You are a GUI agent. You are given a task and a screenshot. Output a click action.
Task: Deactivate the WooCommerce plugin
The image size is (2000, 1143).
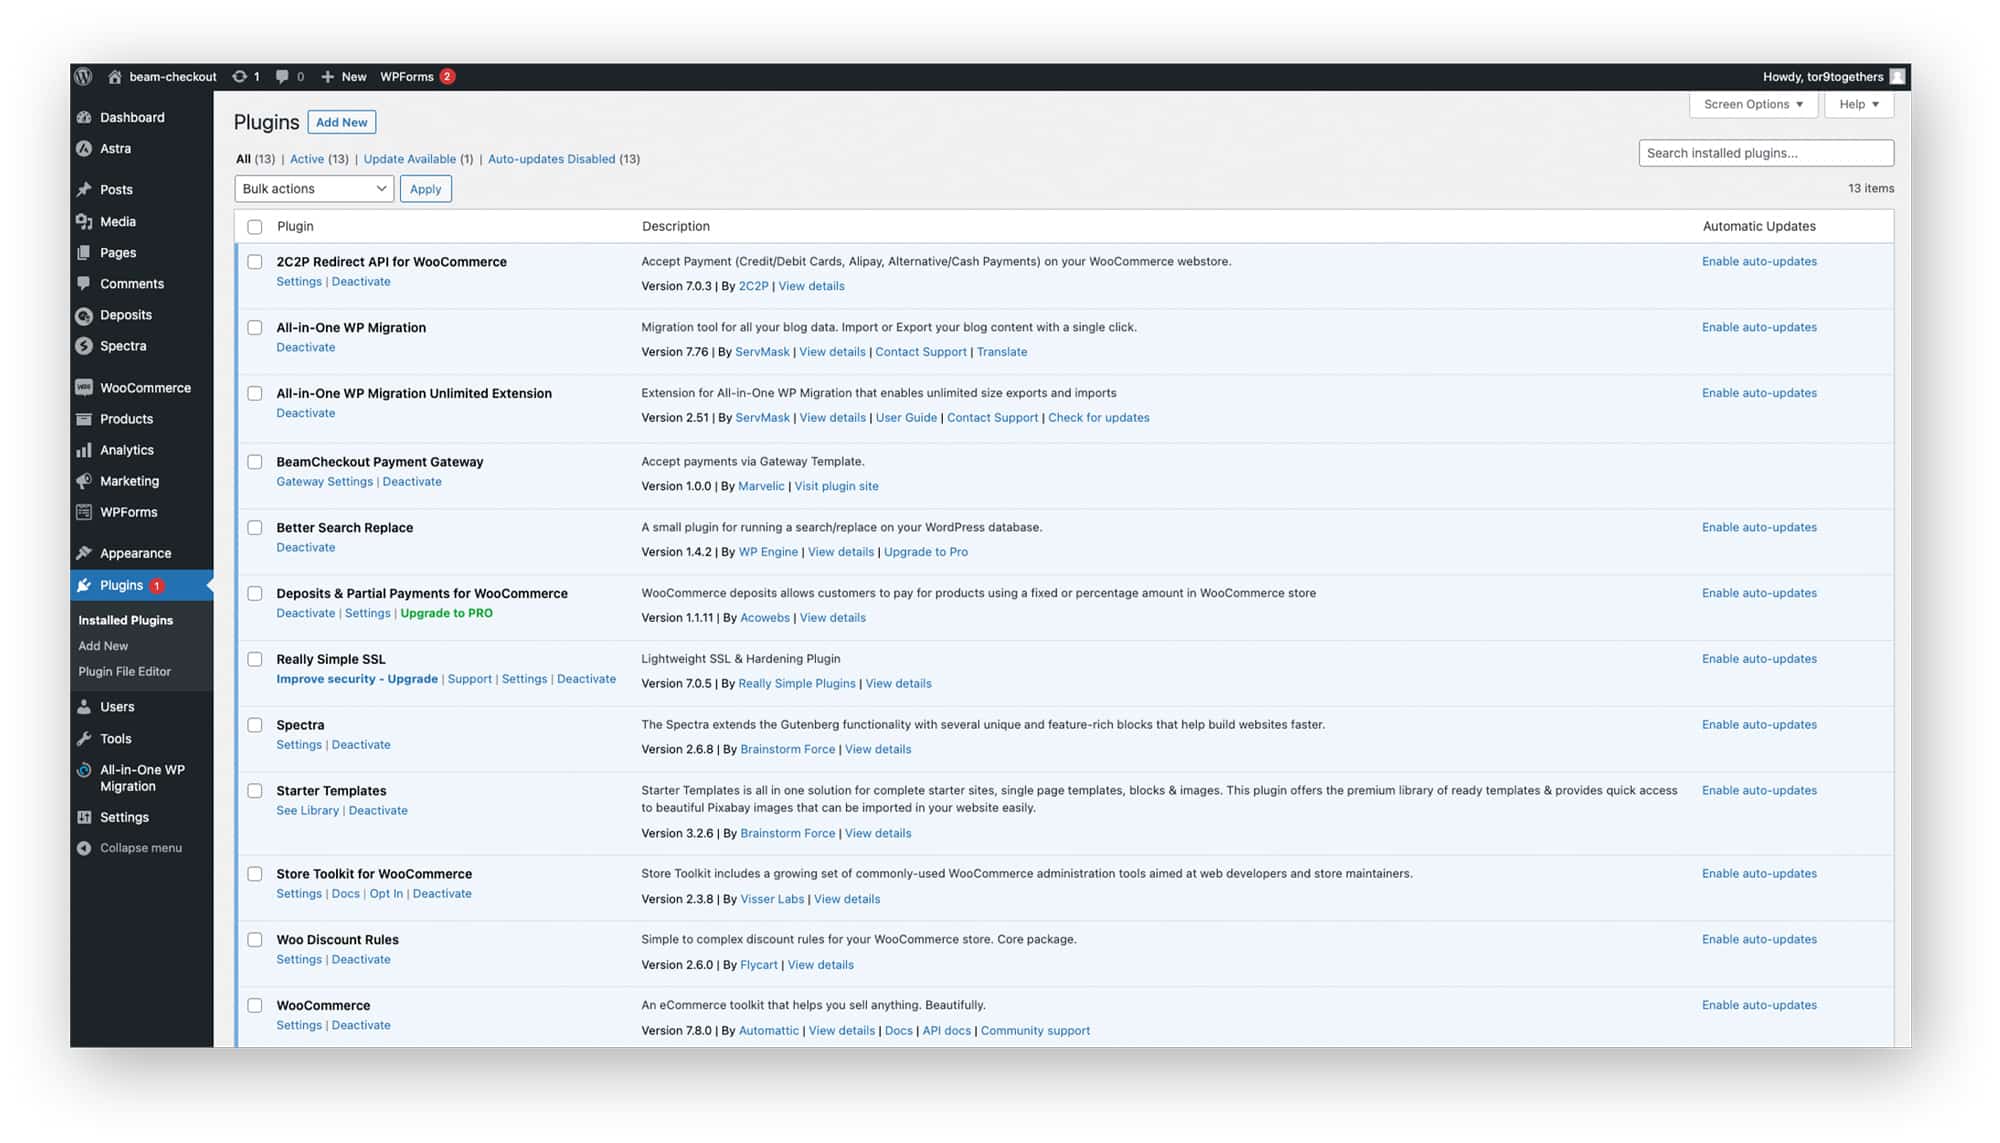pyautogui.click(x=361, y=1025)
